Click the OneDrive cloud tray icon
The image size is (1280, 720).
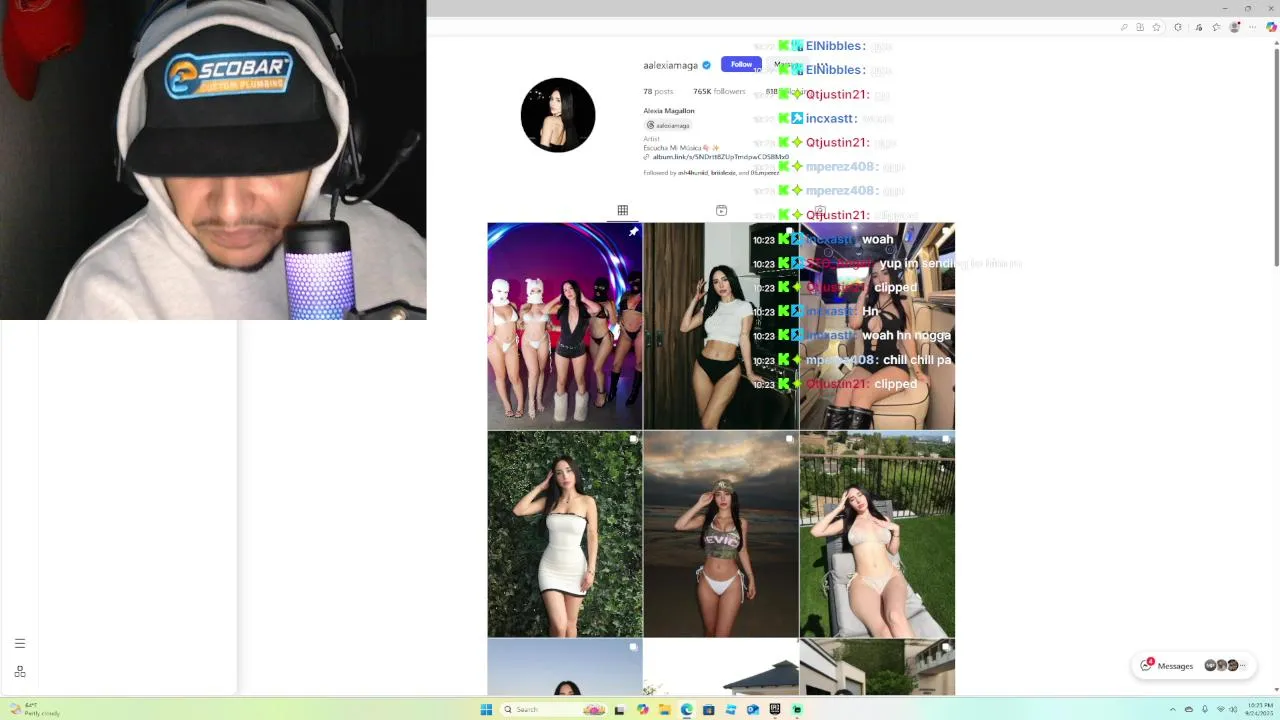(1189, 709)
